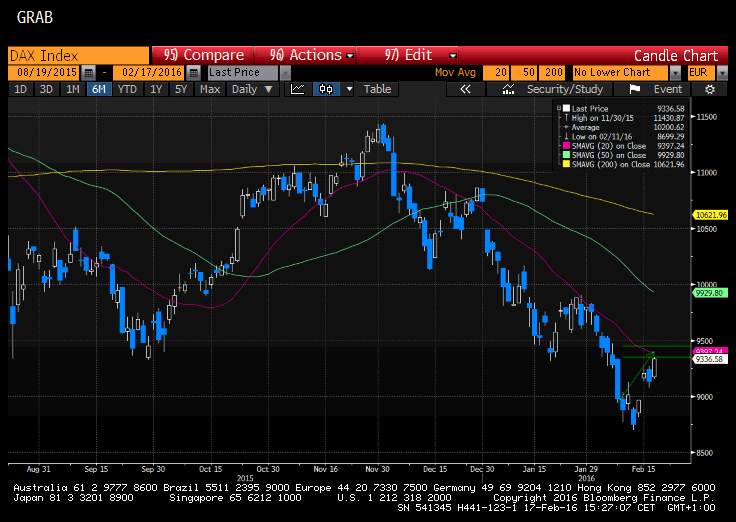
Task: Collapse the legend box toggle
Action: point(559,108)
